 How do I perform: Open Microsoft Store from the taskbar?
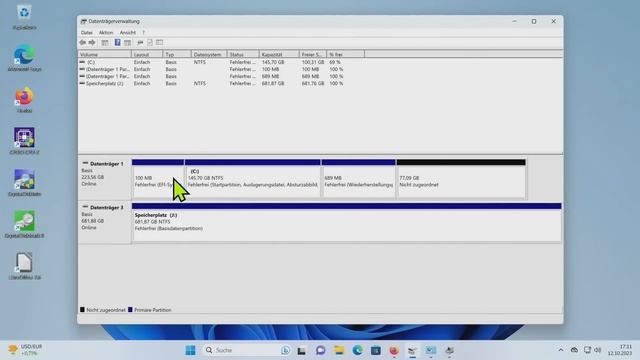tap(376, 350)
